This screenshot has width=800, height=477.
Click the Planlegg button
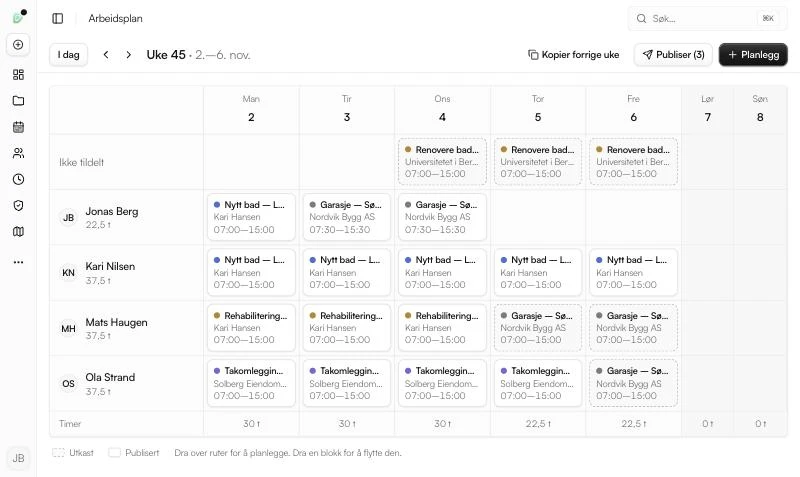click(753, 55)
